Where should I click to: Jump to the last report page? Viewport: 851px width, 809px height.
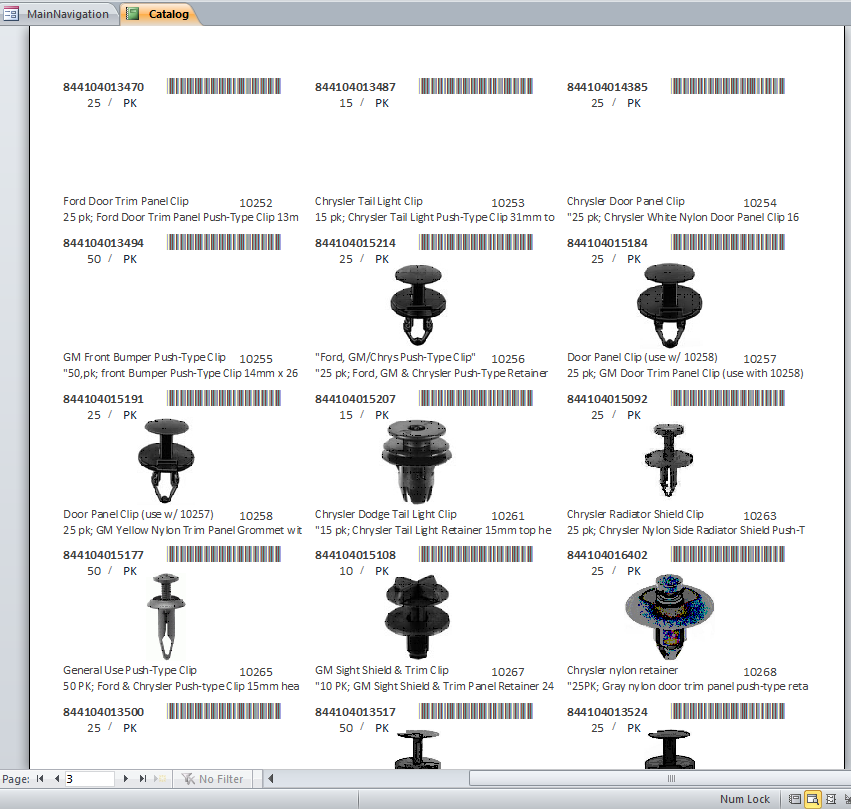[x=143, y=779]
